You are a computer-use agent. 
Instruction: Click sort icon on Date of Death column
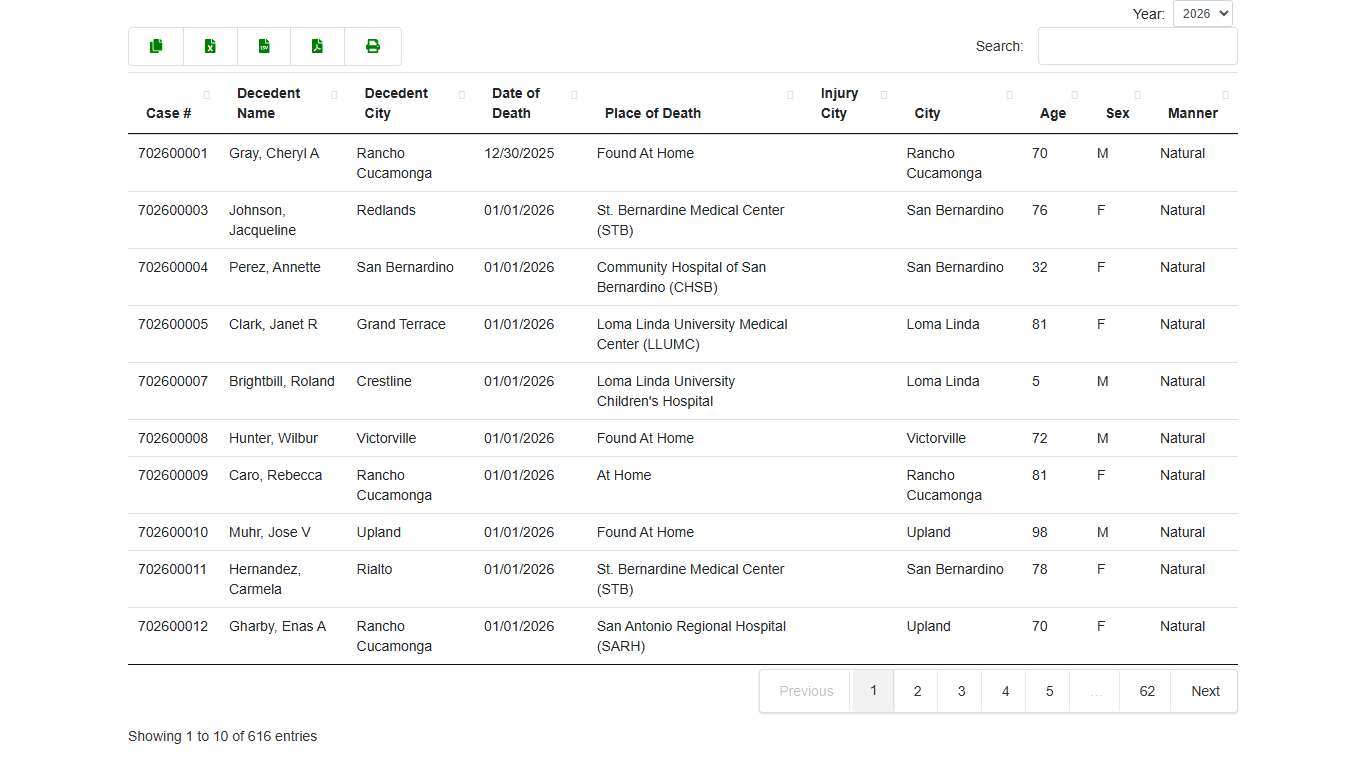[x=574, y=95]
